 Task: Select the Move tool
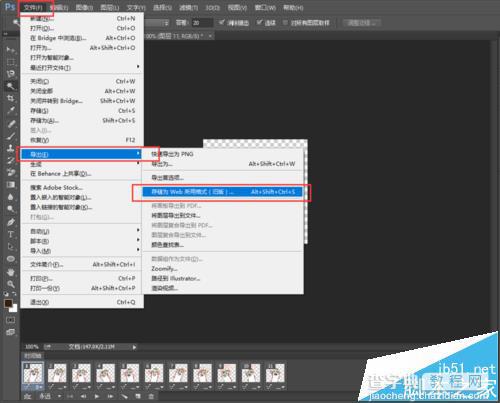click(x=11, y=50)
